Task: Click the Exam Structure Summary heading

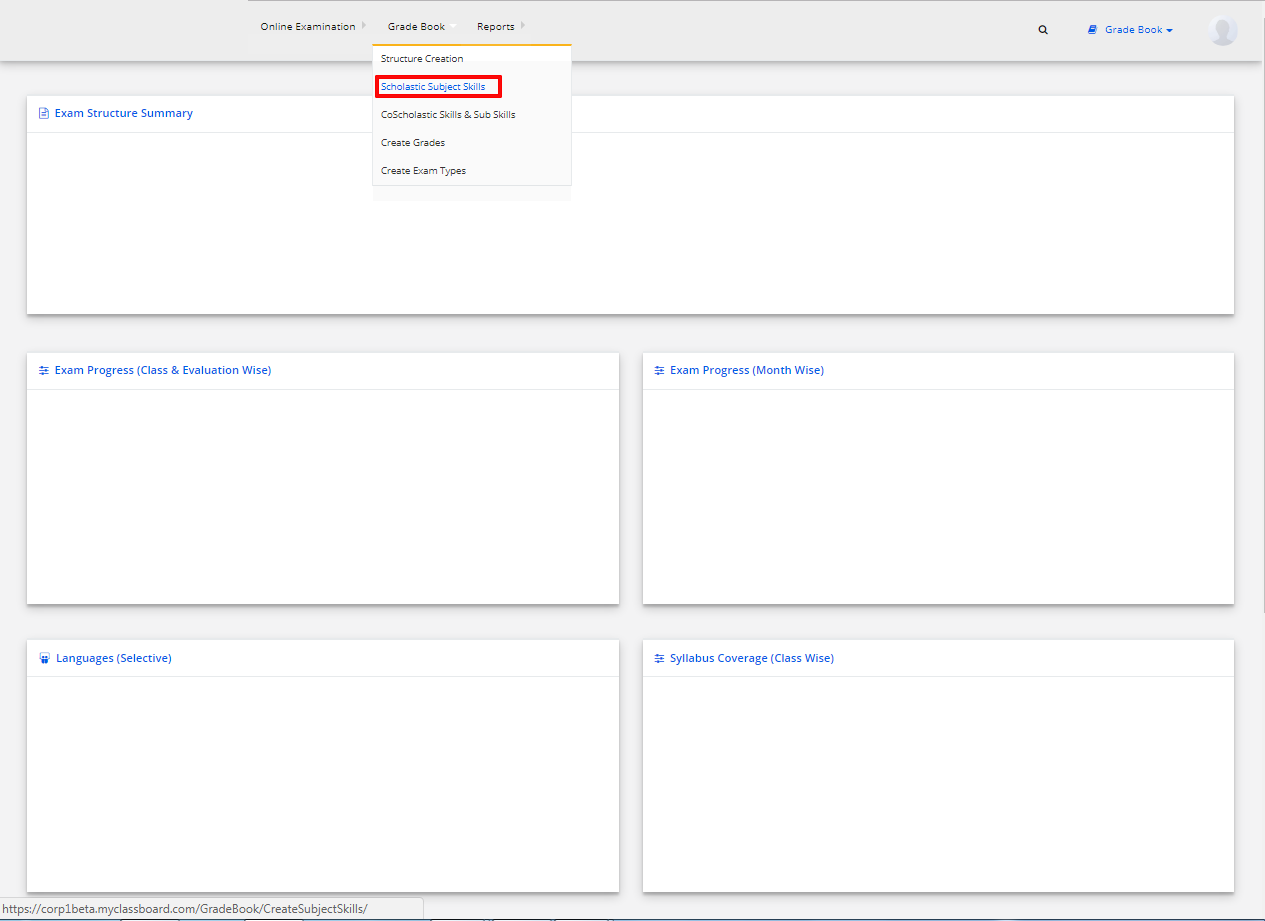Action: tap(124, 113)
